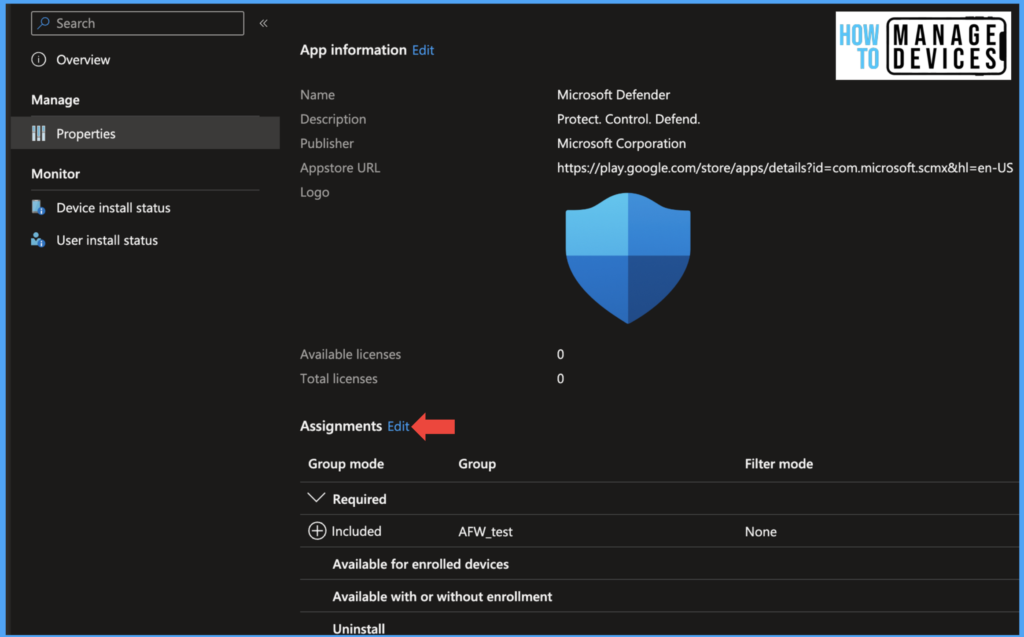This screenshot has width=1024, height=637.
Task: Click the Required group label
Action: (359, 499)
